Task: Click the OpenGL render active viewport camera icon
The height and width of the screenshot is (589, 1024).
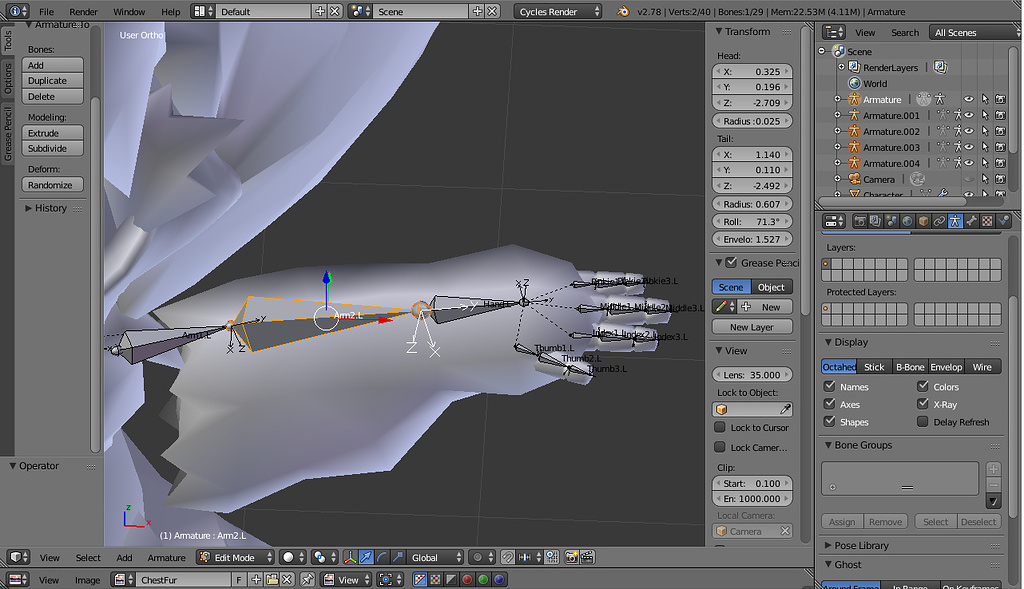Action: pyautogui.click(x=571, y=558)
